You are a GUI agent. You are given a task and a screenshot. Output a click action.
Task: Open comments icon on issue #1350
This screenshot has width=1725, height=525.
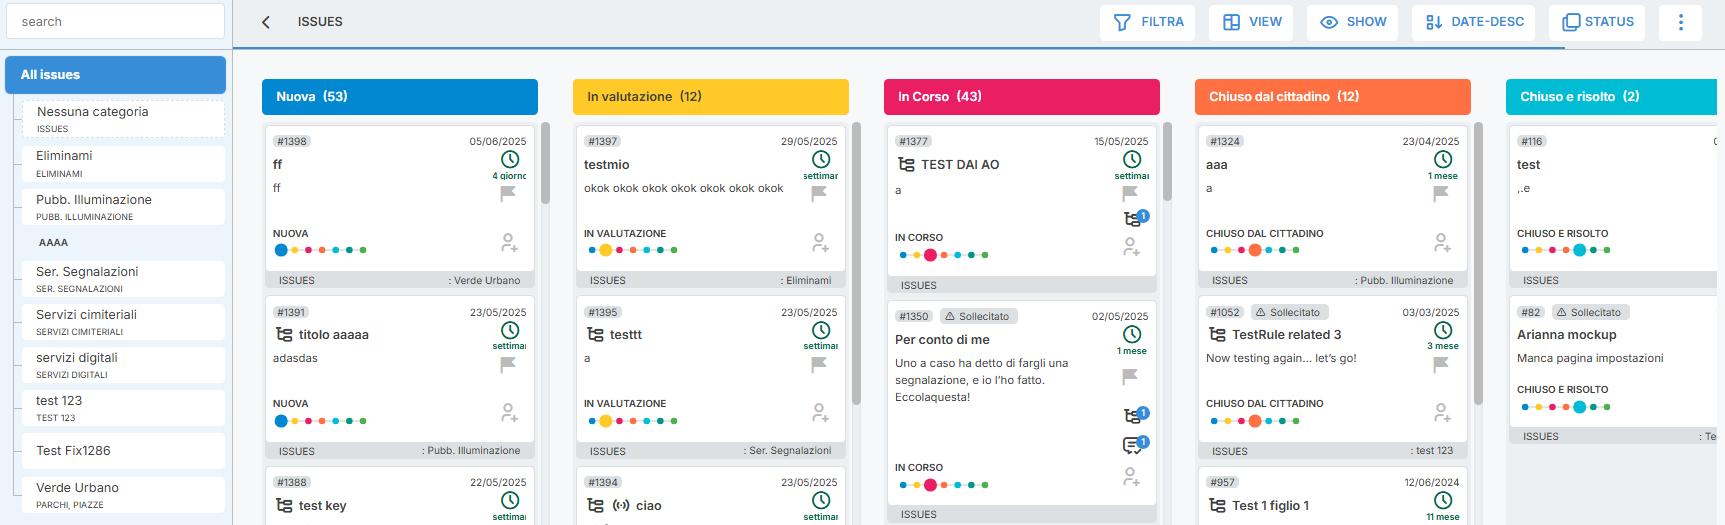tap(1134, 445)
